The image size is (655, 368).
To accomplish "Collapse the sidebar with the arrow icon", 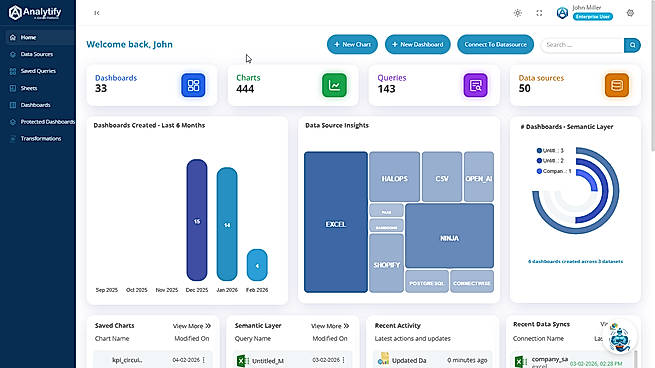I will (96, 13).
